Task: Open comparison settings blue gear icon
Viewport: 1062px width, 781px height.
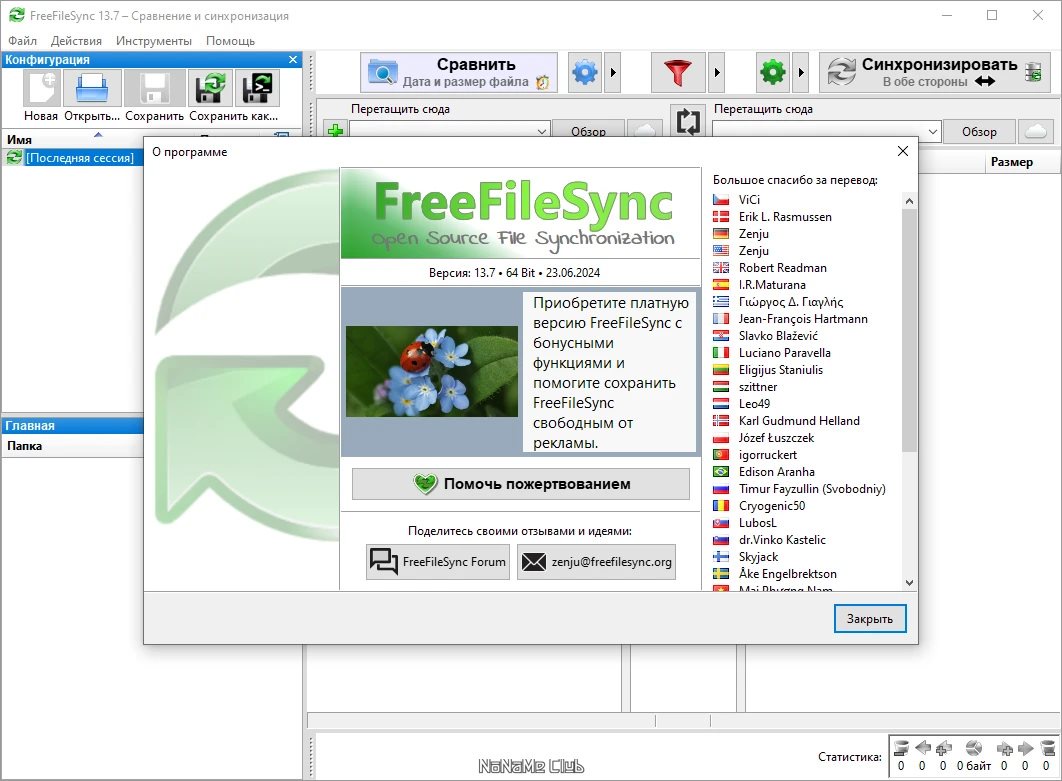Action: pos(585,72)
